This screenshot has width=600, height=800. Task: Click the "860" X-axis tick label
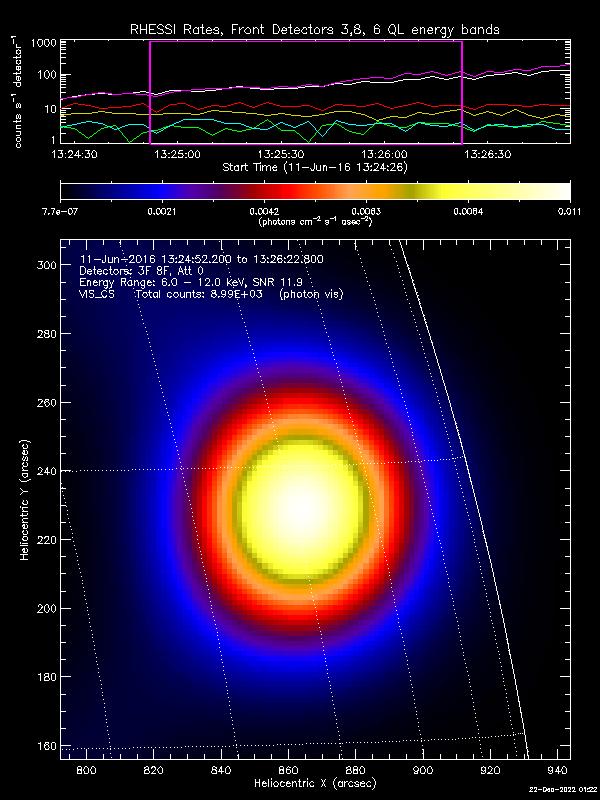(x=288, y=770)
